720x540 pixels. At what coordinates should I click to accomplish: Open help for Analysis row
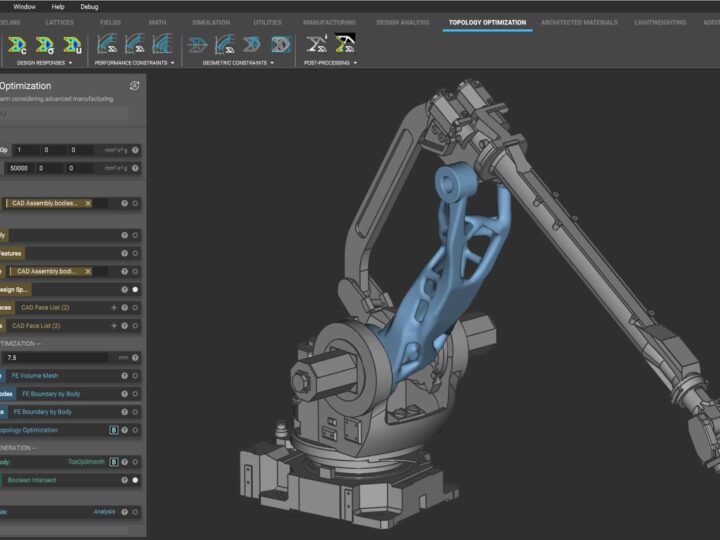(124, 512)
